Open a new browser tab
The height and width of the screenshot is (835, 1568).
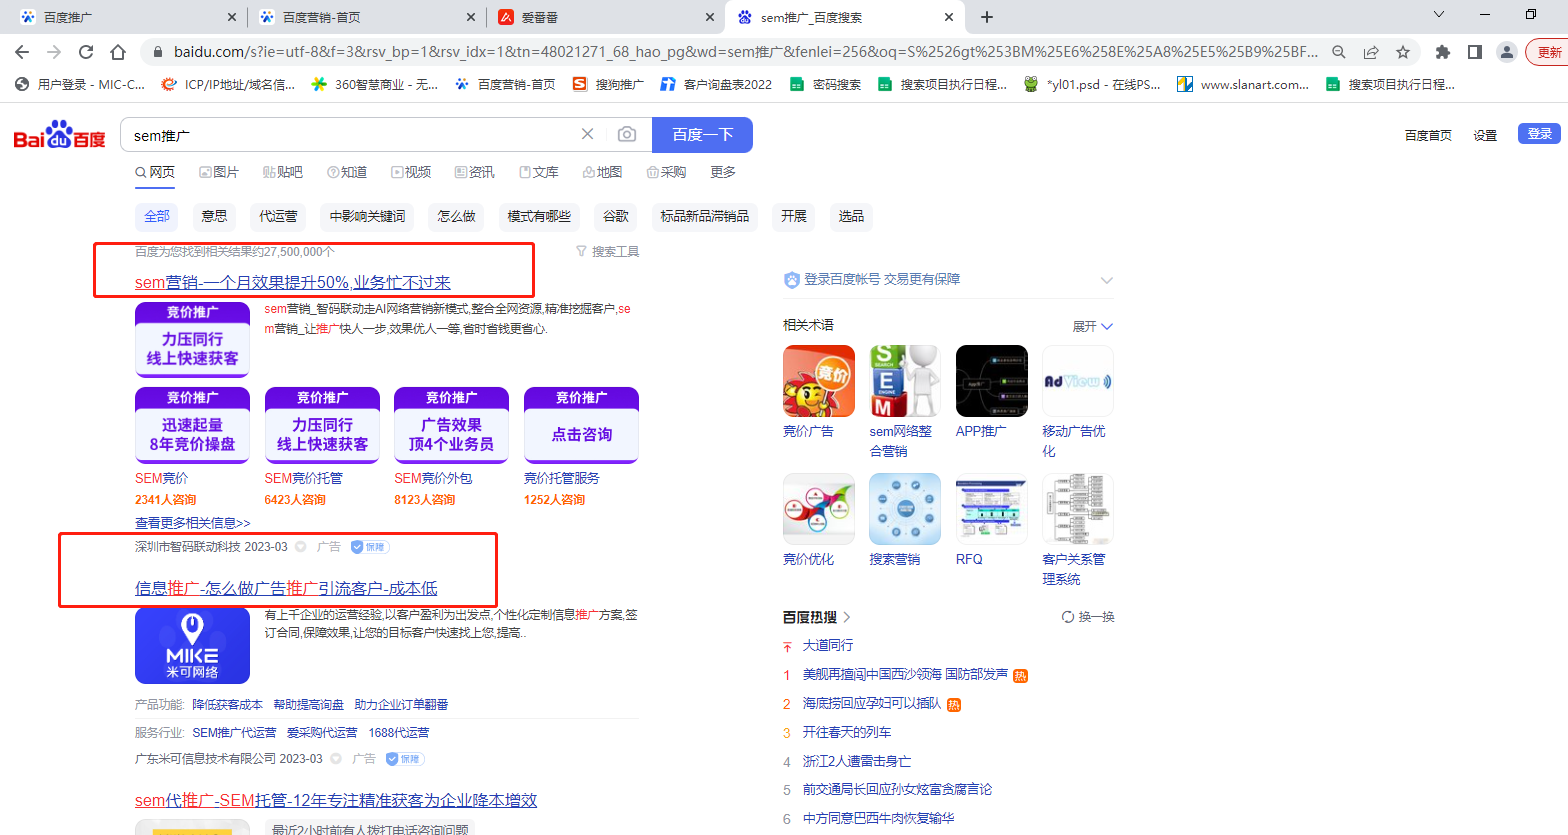(x=987, y=17)
